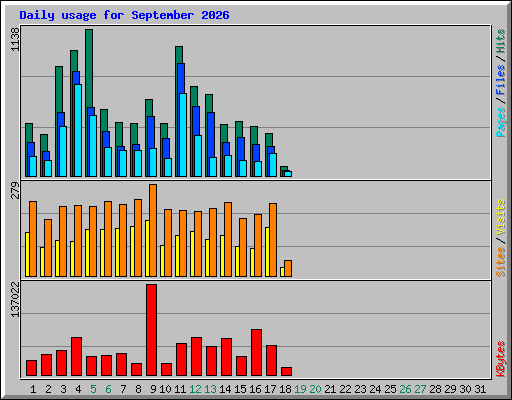The height and width of the screenshot is (400, 512).
Task: Click the 137022 y-axis label
Action: point(15,299)
